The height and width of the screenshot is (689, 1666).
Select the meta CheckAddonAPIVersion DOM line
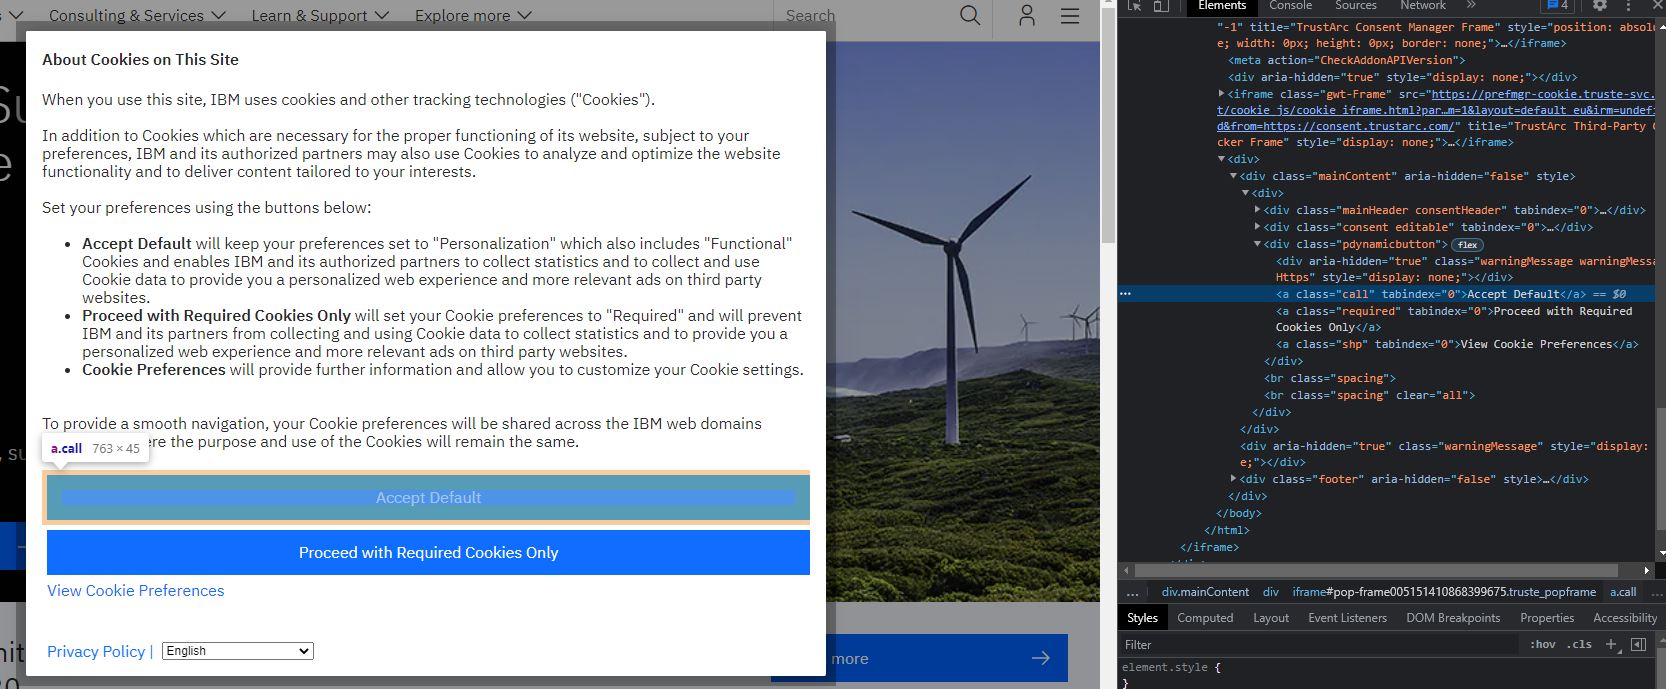1346,60
